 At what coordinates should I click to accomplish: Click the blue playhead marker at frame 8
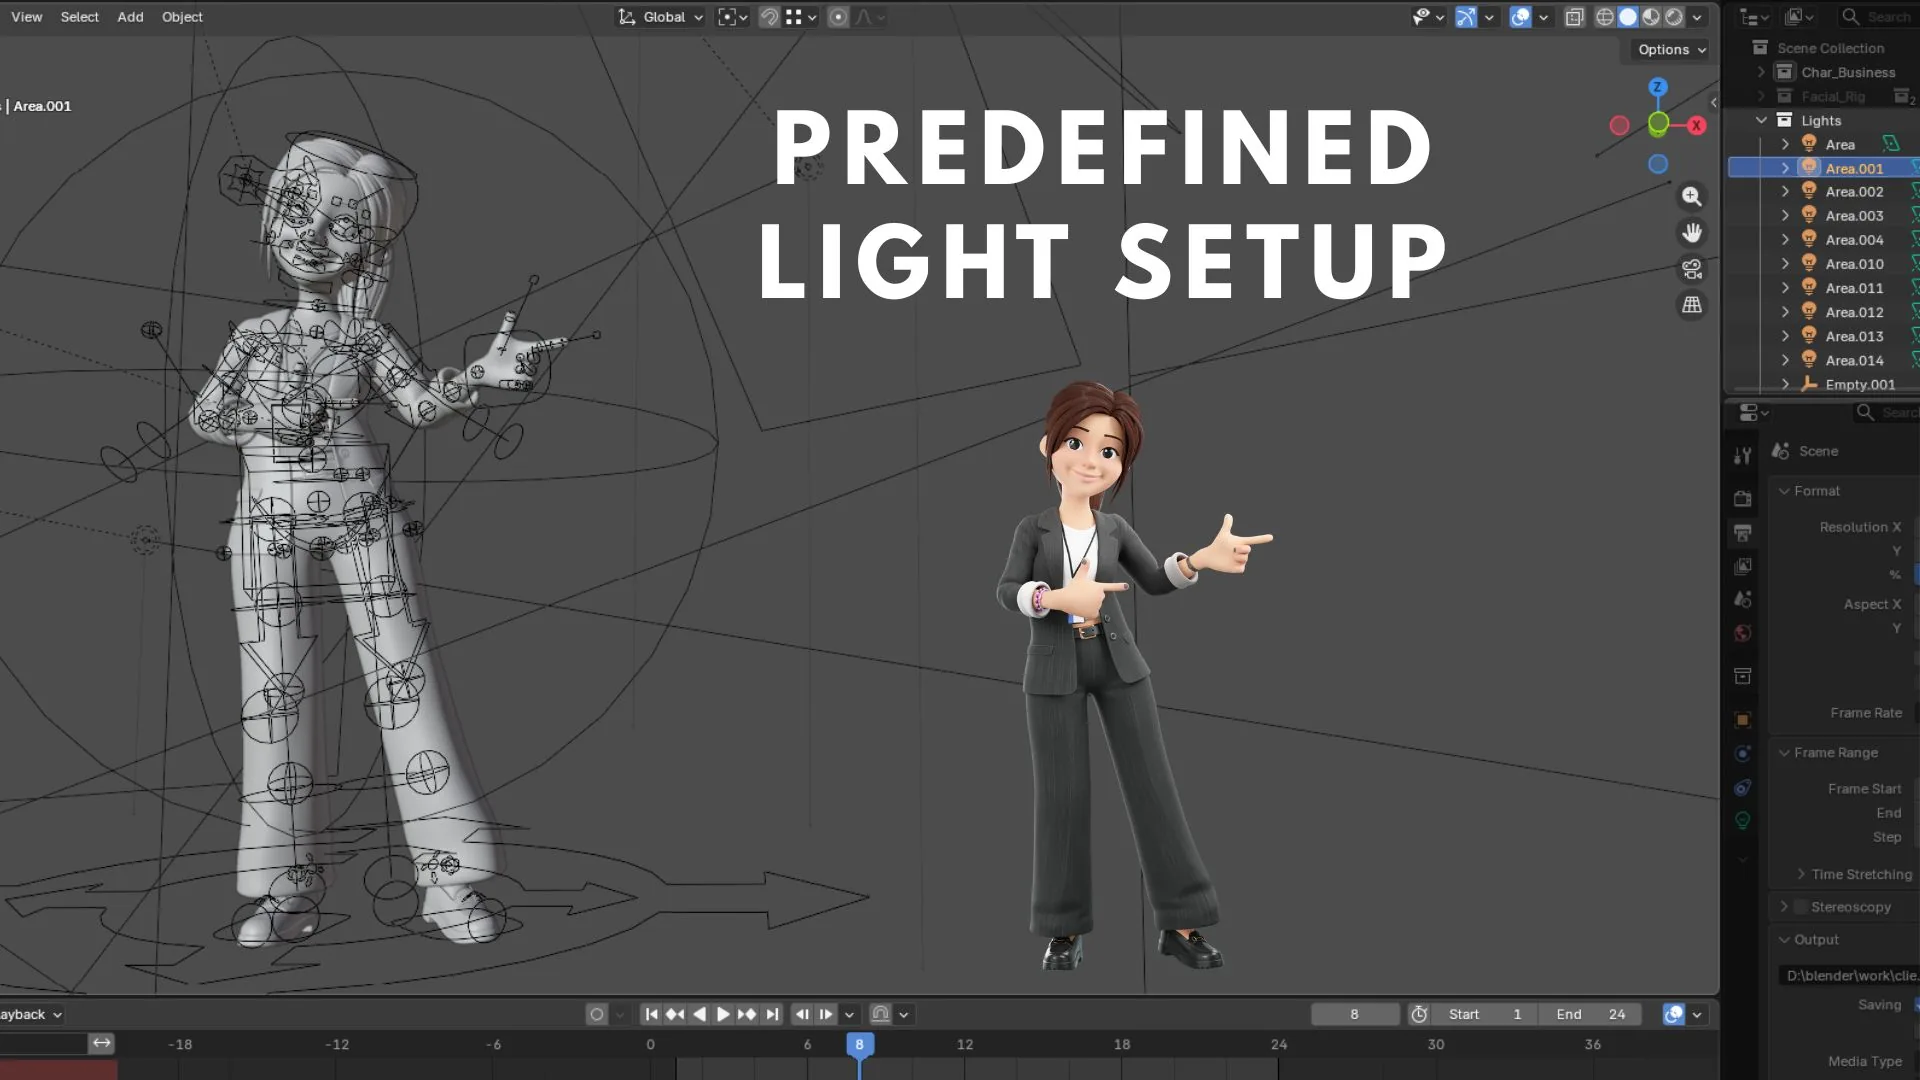click(x=859, y=1044)
